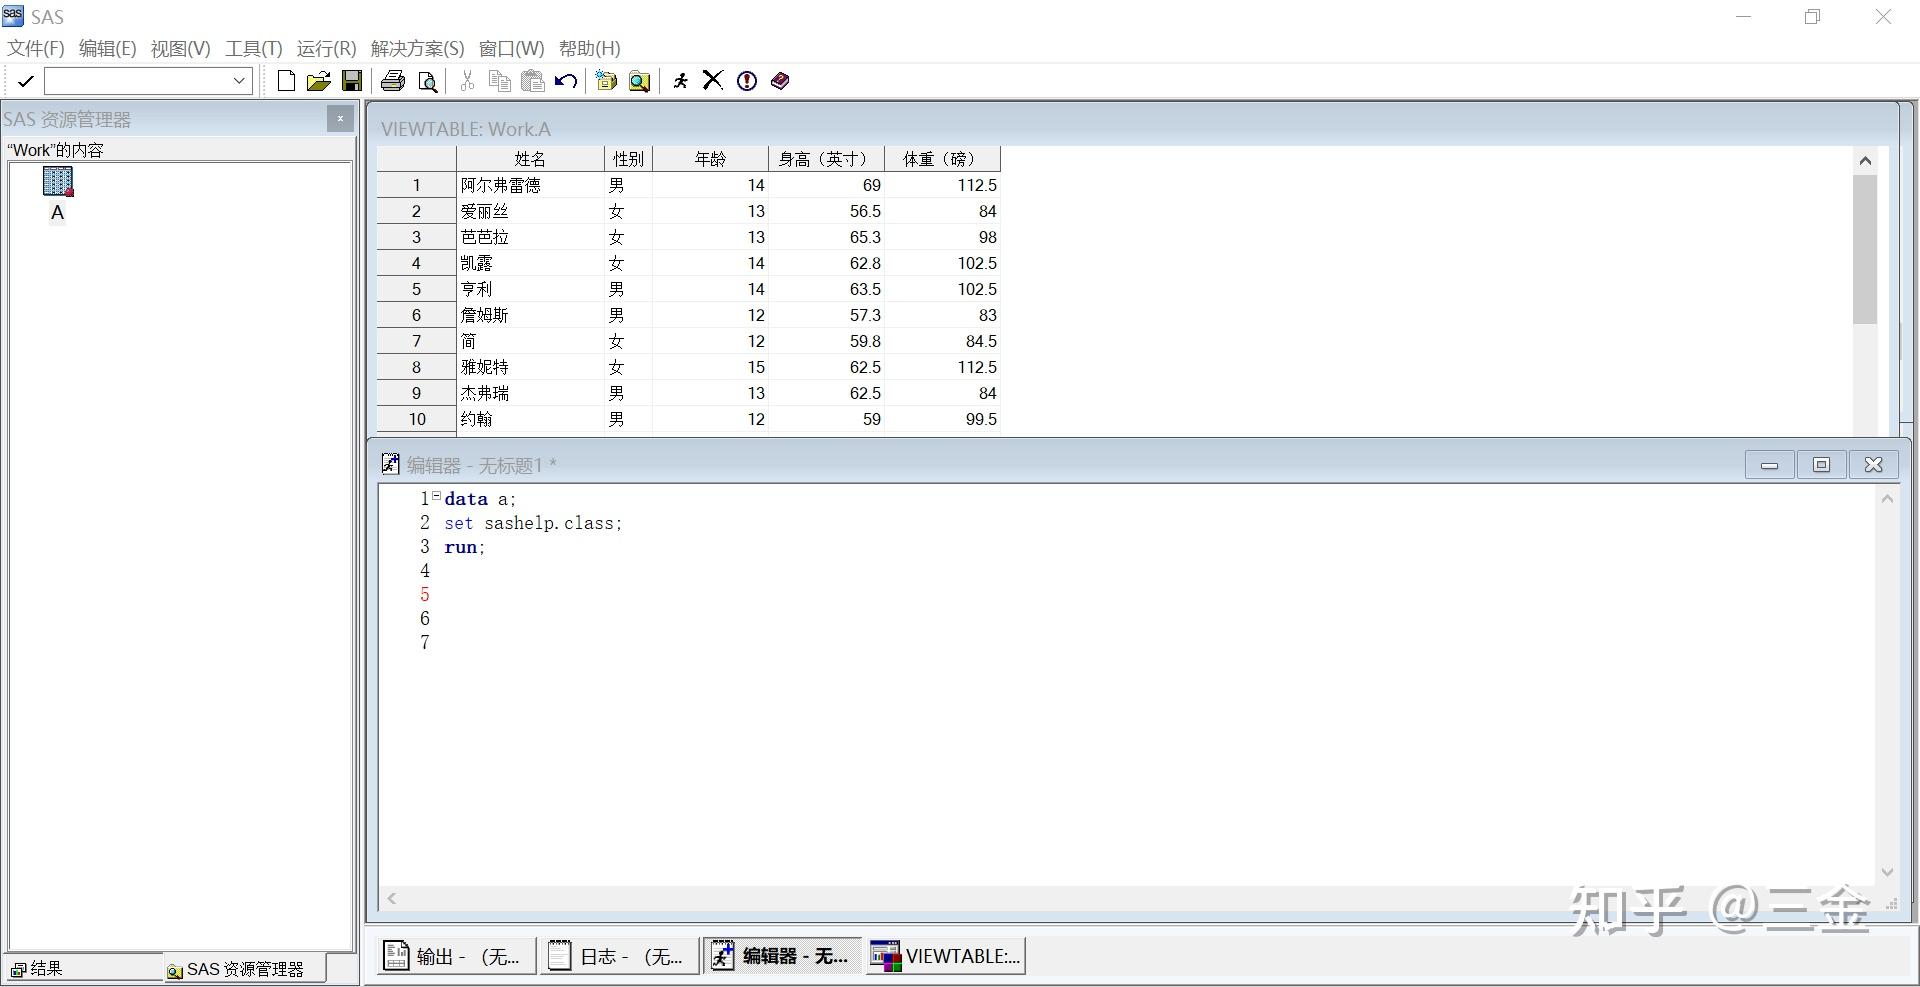
Task: Click the name cell 詹姆斯
Action: coord(530,315)
